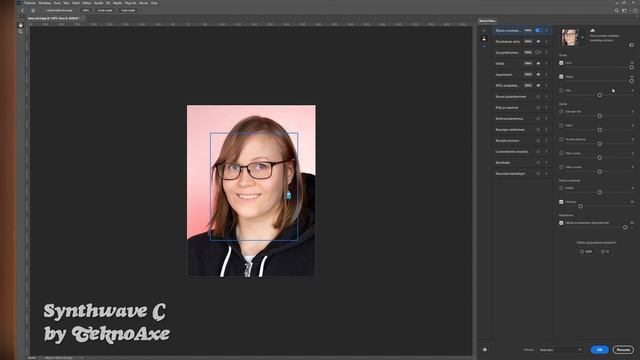640x360 pixels.
Task: Select the Hand tool
Action: (21, 25)
